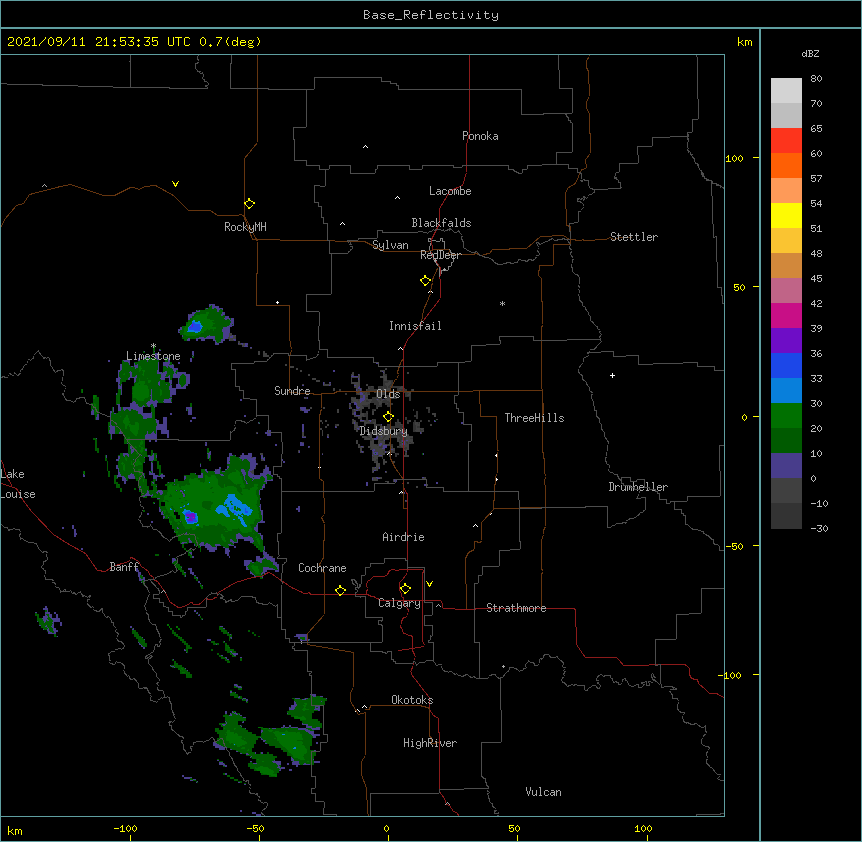Click the Sylvan label
Screen dimensions: 862x842
[x=390, y=245]
